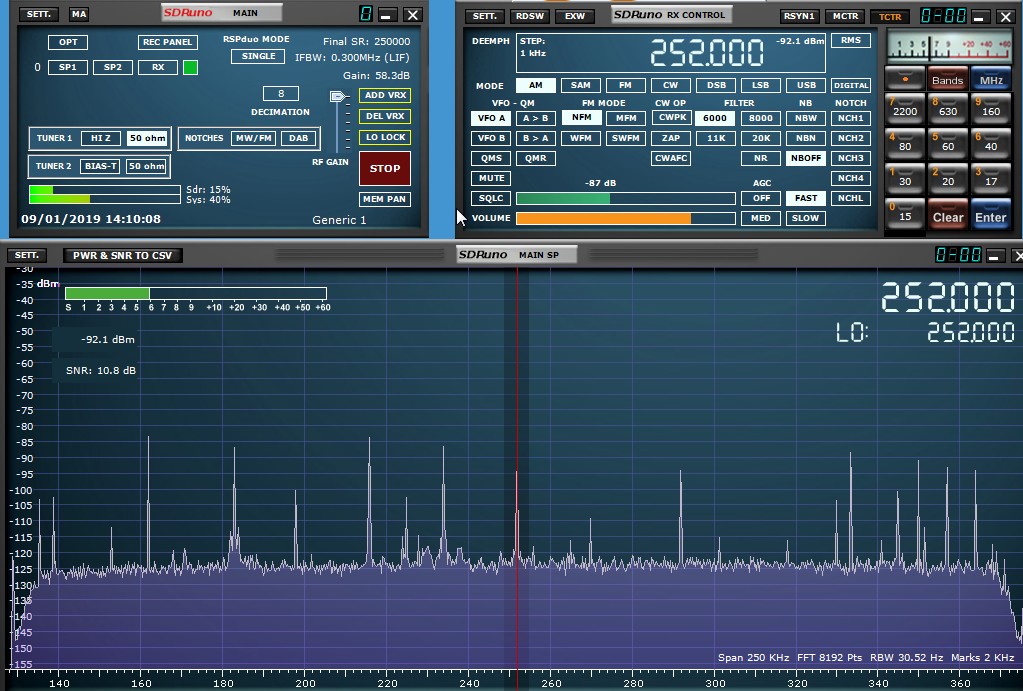Adjust the squelch level bar

[626, 198]
